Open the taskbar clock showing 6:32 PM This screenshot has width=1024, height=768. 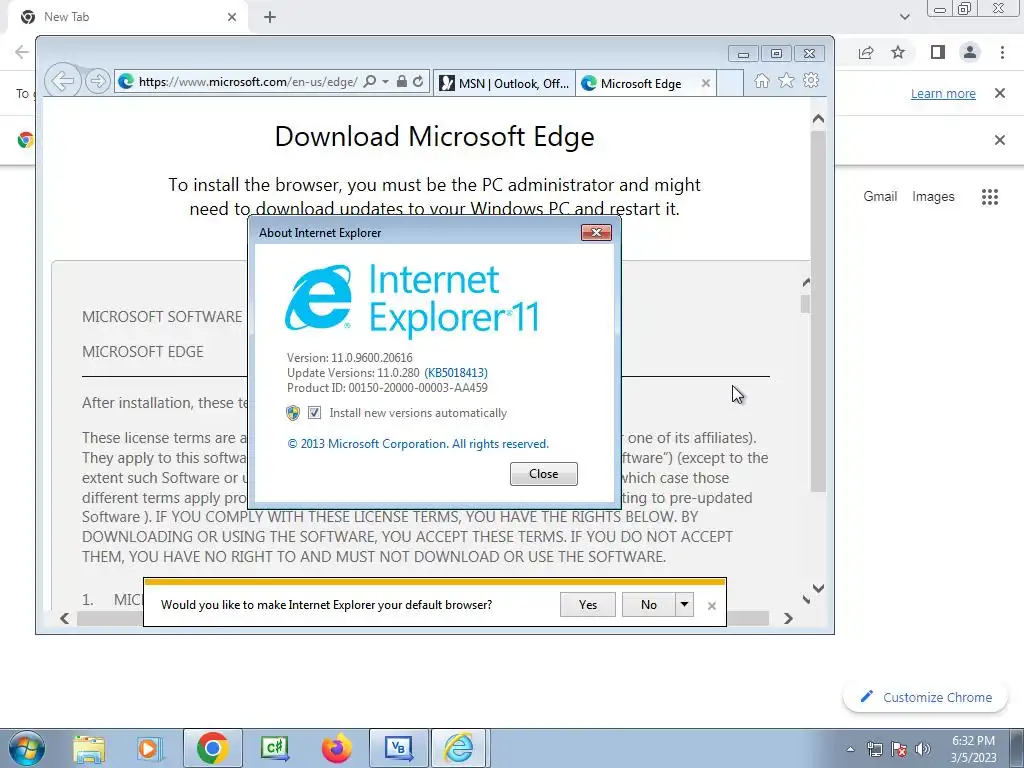[x=973, y=749]
